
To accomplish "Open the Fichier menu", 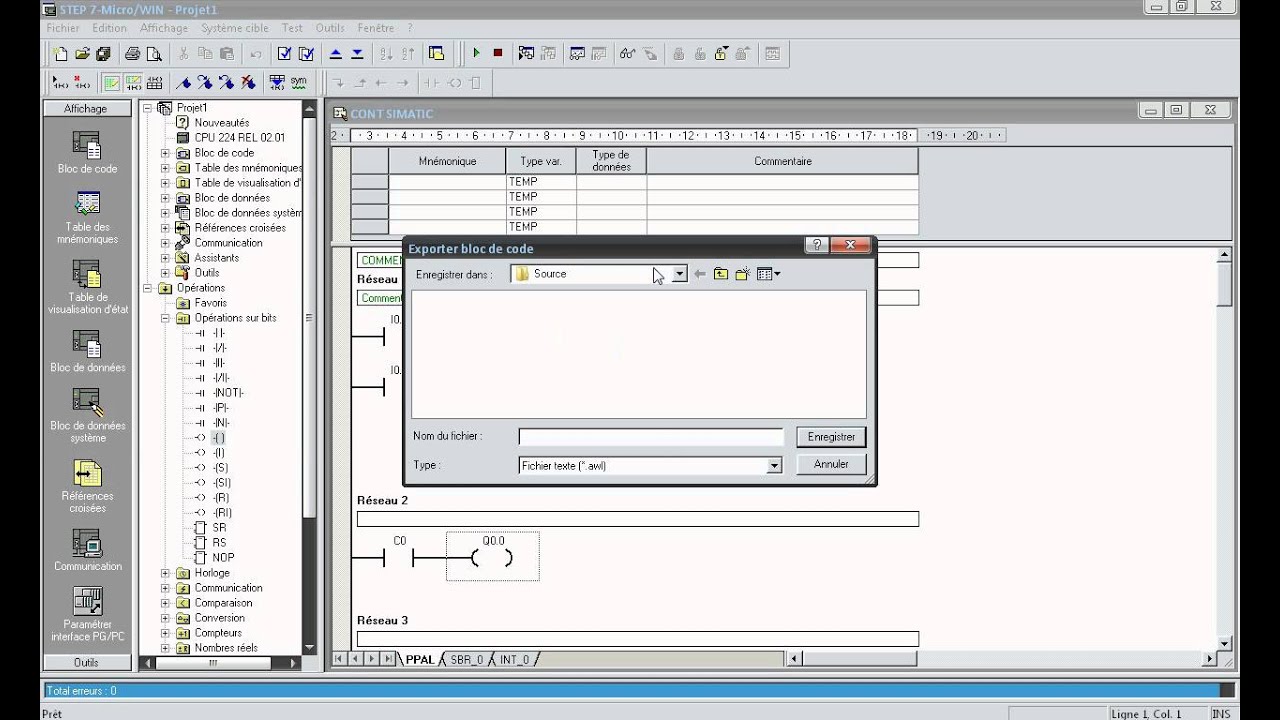I will click(63, 28).
